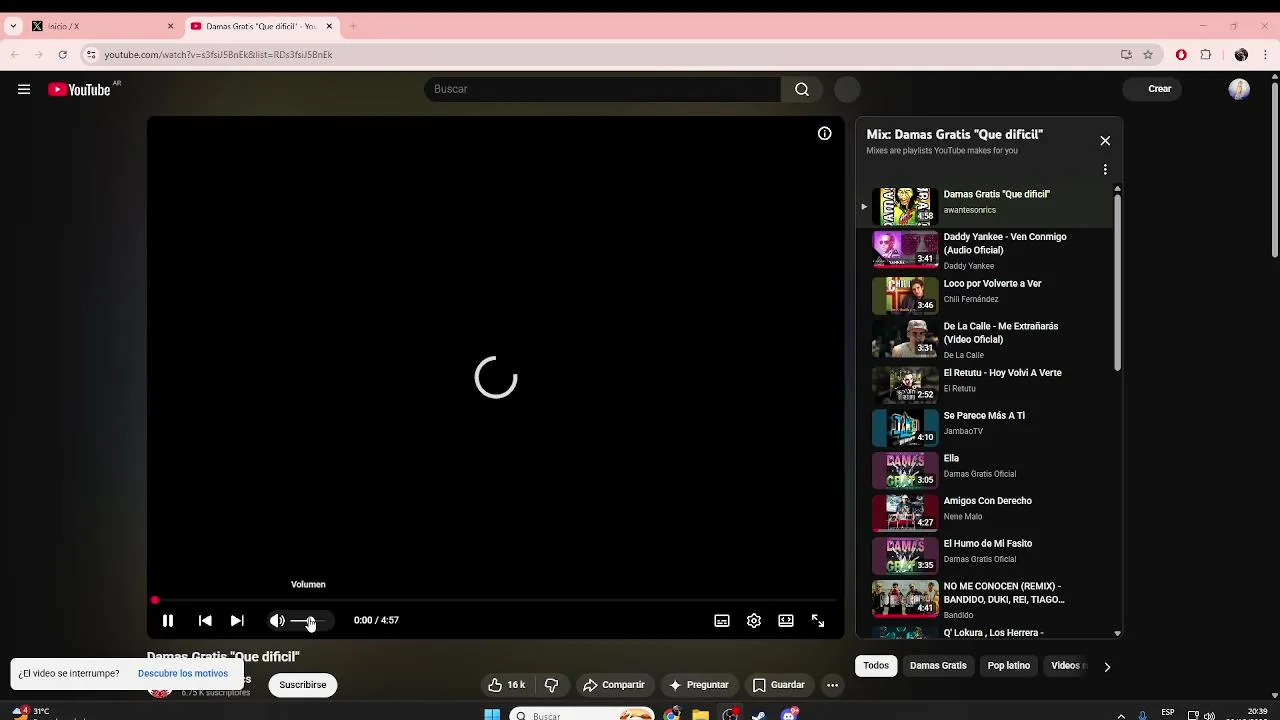The width and height of the screenshot is (1280, 720).
Task: Open a new browser tab
Action: pyautogui.click(x=353, y=26)
